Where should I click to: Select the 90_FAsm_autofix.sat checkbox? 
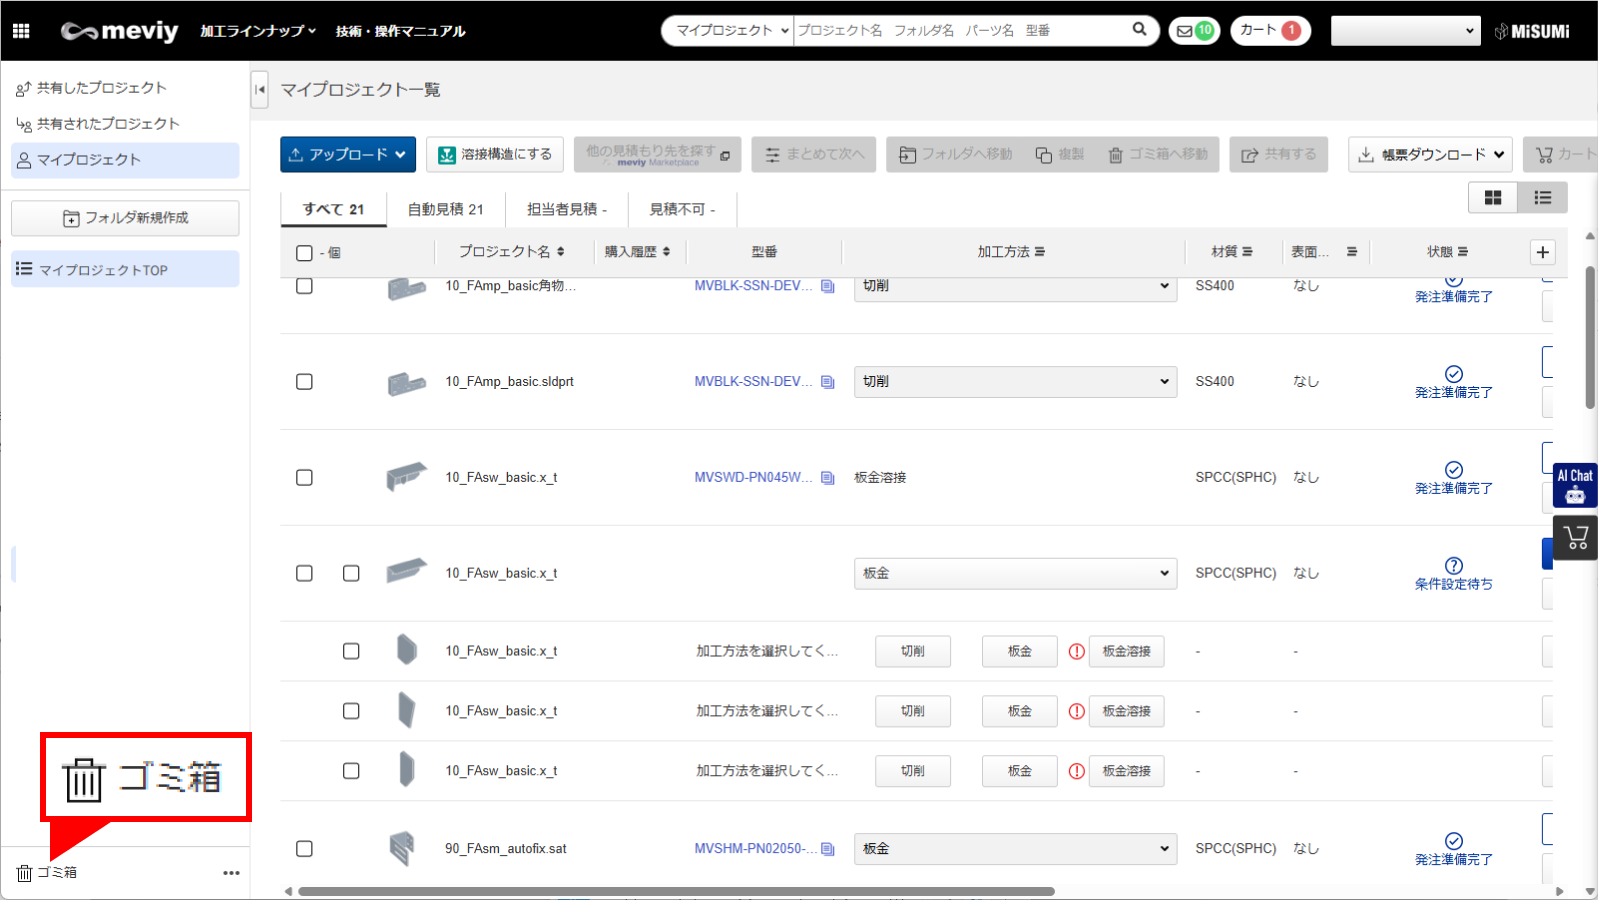click(304, 849)
